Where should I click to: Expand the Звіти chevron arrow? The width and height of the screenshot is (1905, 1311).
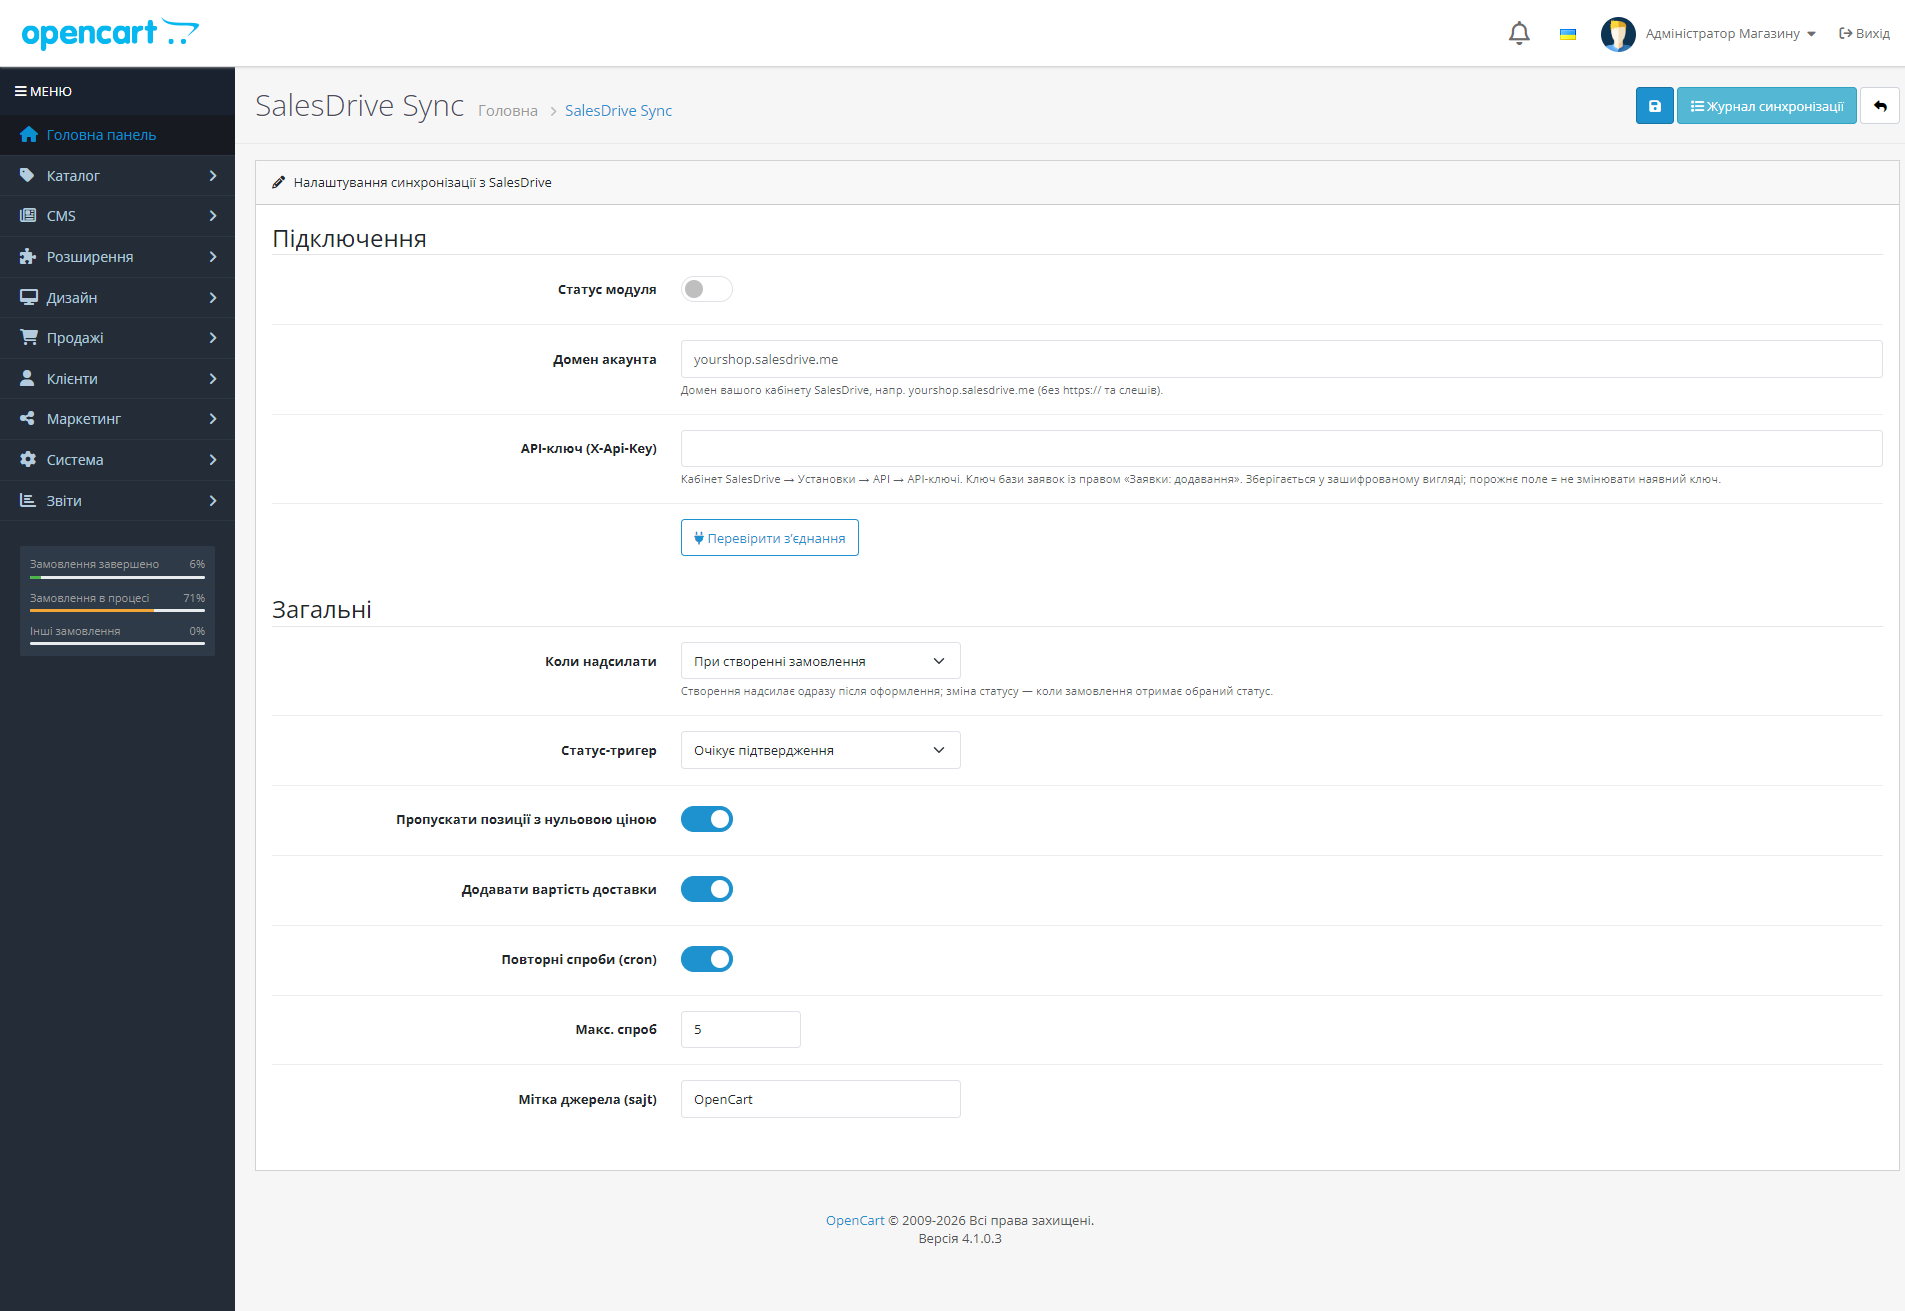click(213, 500)
